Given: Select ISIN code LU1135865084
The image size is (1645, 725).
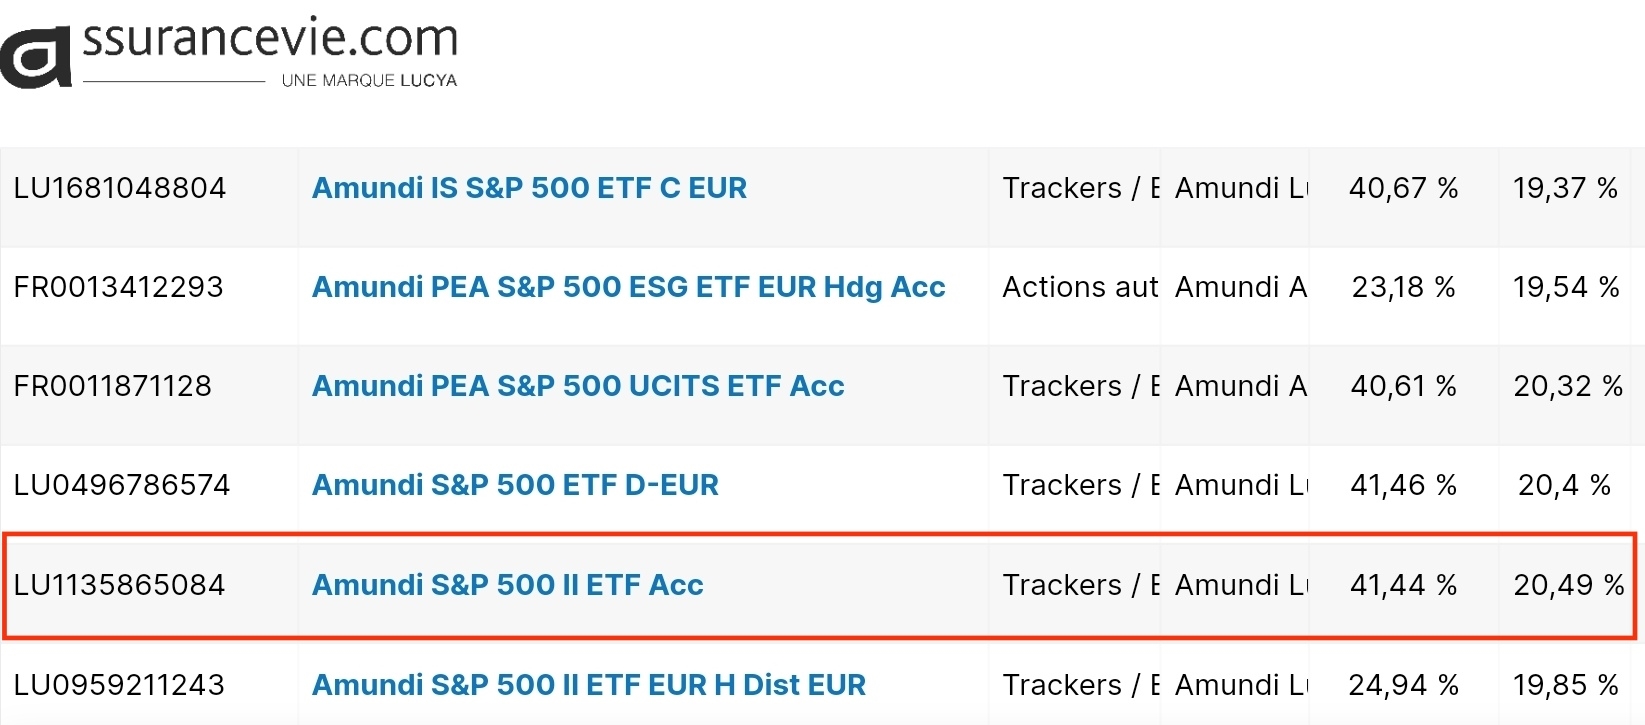Looking at the screenshot, I should pos(119,585).
